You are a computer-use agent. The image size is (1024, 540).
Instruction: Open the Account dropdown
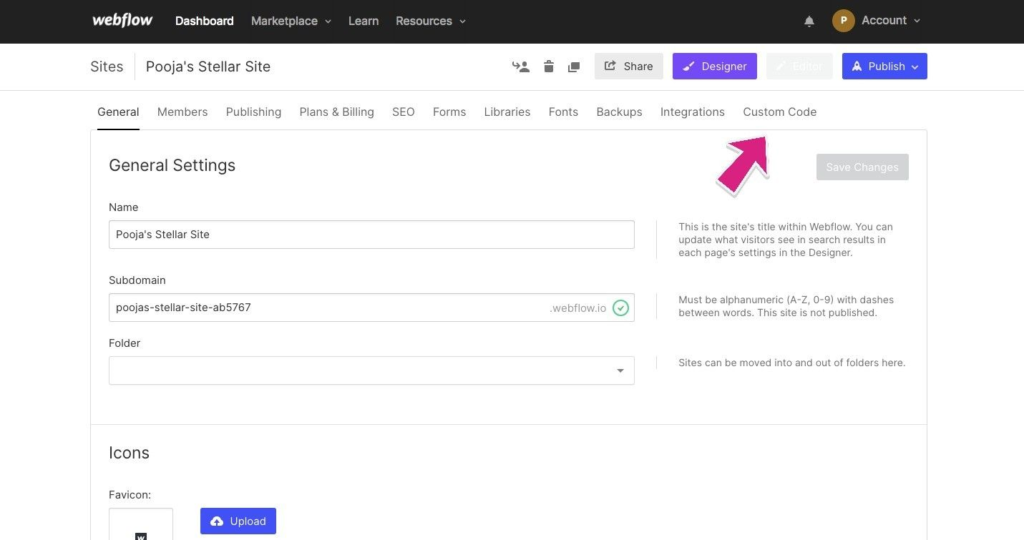tap(891, 21)
